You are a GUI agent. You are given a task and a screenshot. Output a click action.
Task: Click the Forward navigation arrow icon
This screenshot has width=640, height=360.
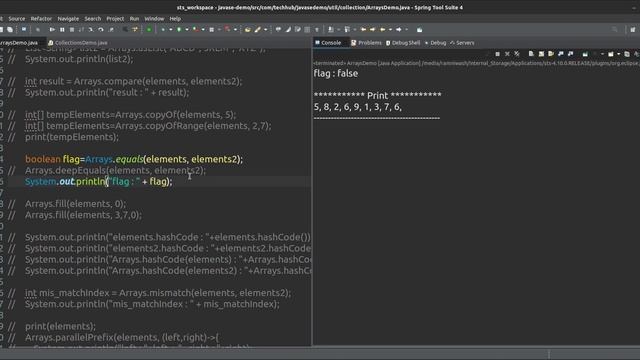coord(399,29)
